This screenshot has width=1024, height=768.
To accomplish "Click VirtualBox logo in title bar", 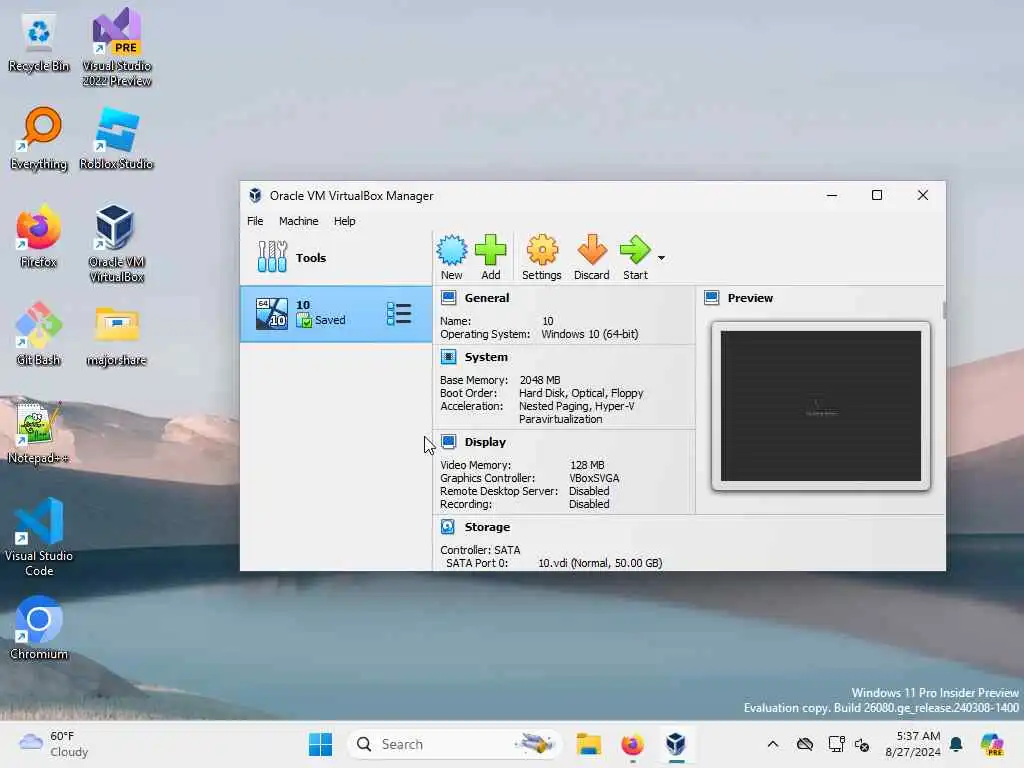I will (255, 195).
